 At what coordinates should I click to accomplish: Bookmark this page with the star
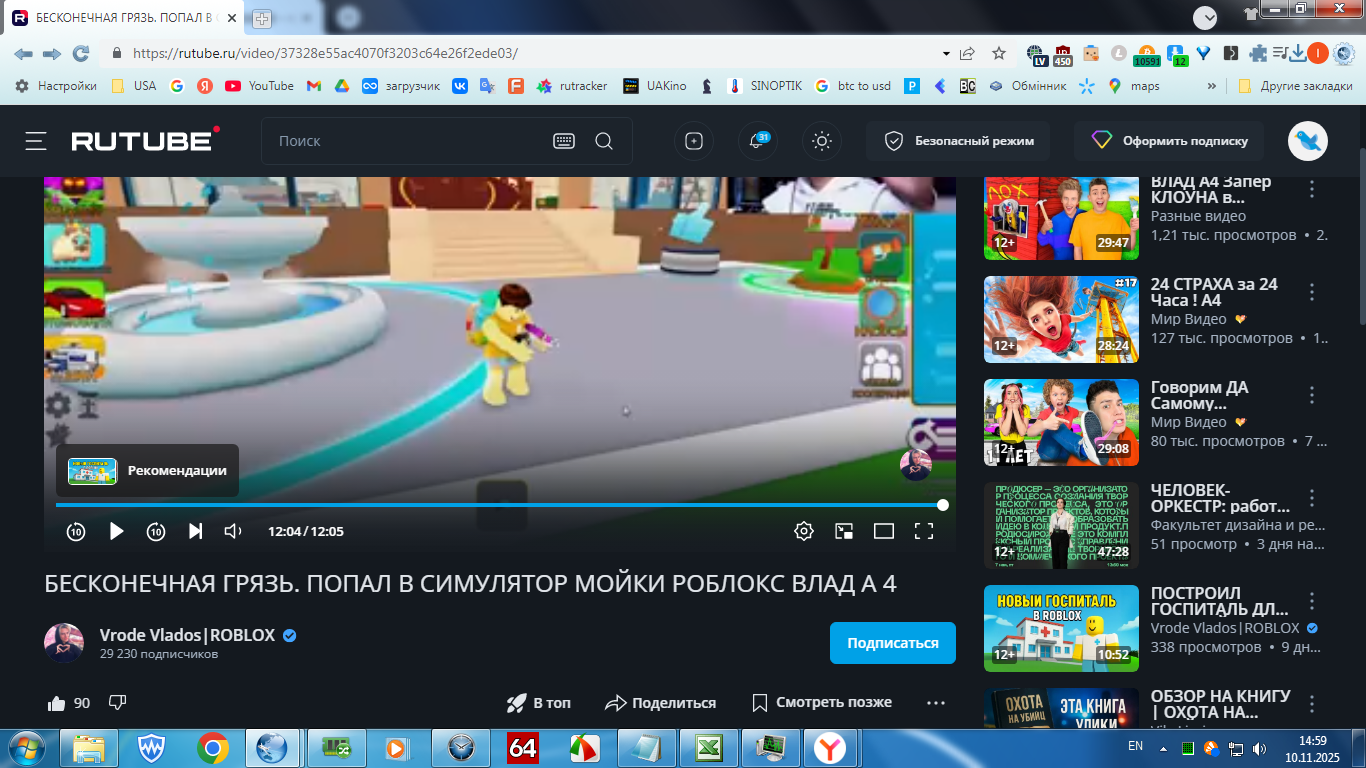(x=998, y=53)
